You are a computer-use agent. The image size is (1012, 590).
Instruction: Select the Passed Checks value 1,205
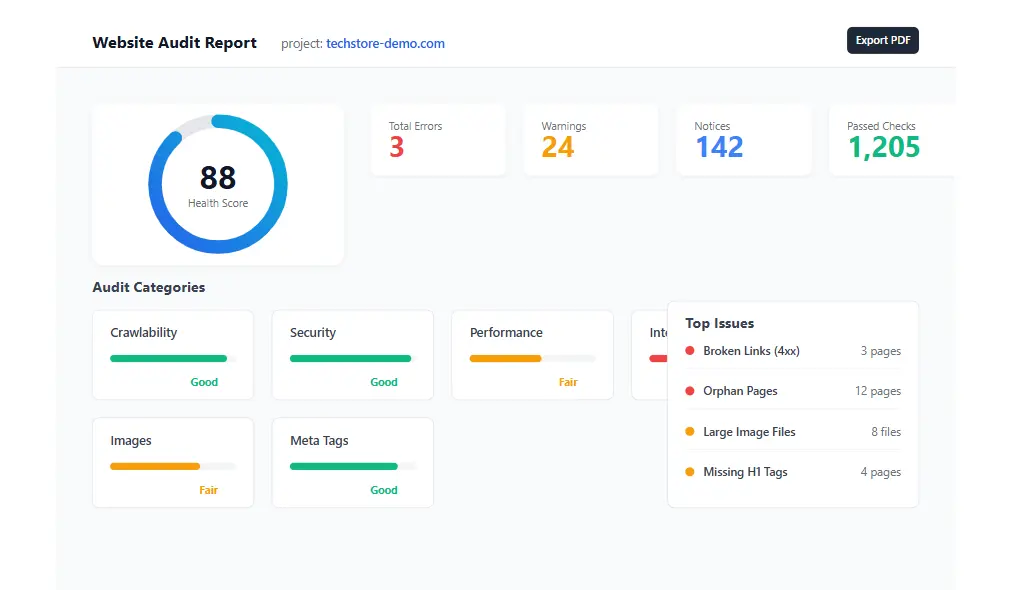(x=884, y=147)
